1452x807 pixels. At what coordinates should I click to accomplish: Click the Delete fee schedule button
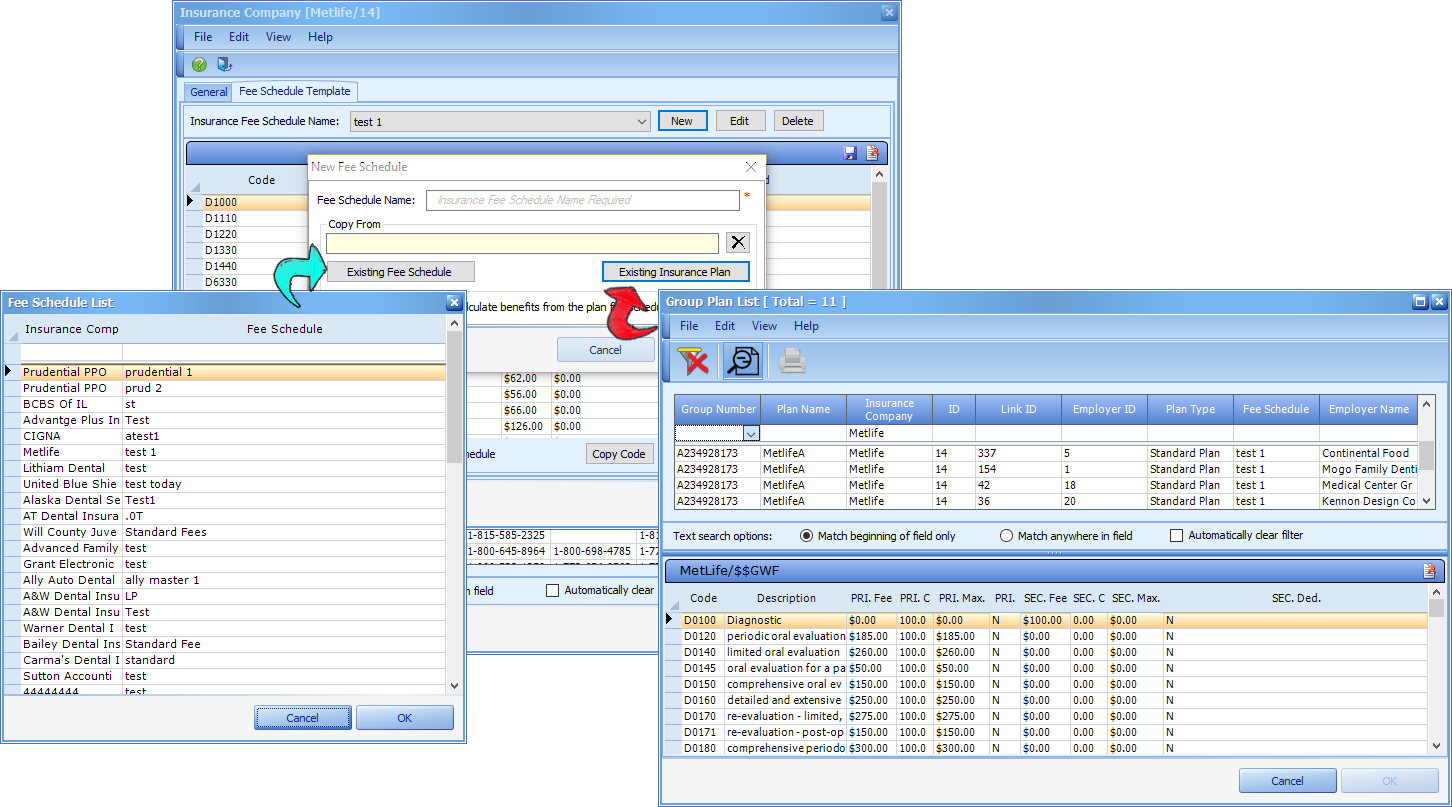click(x=797, y=121)
